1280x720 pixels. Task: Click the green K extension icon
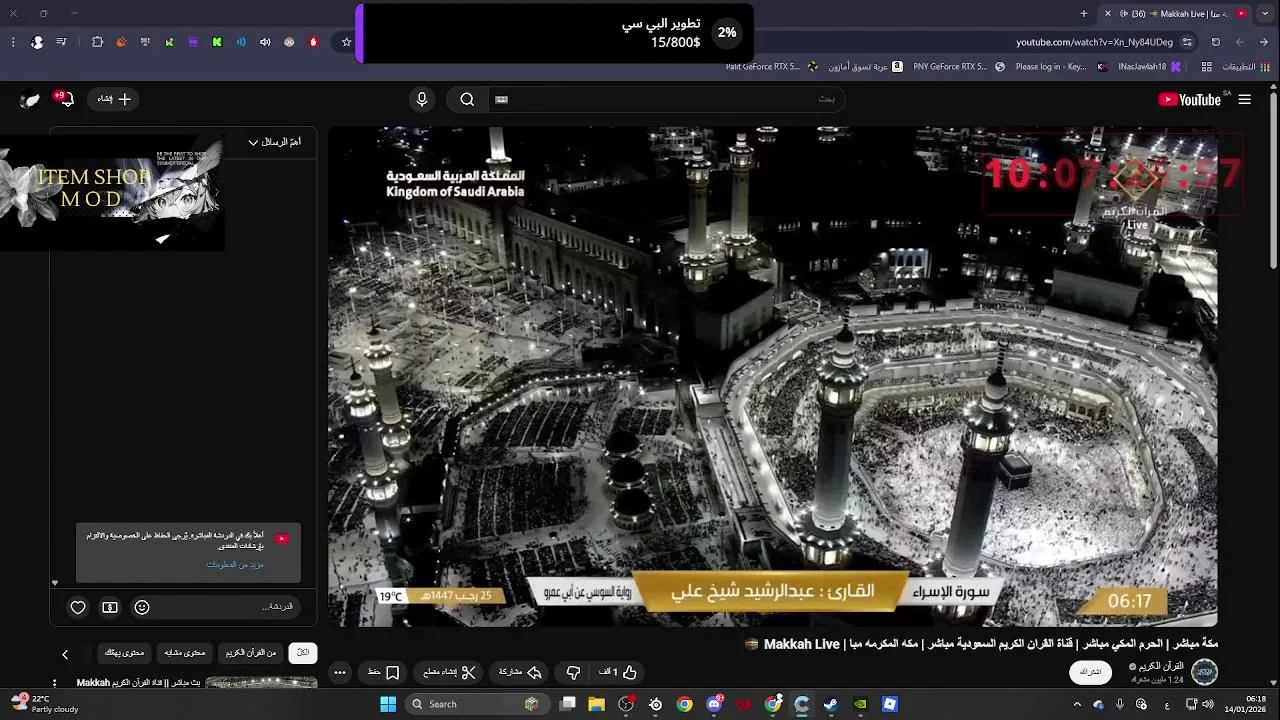click(217, 42)
